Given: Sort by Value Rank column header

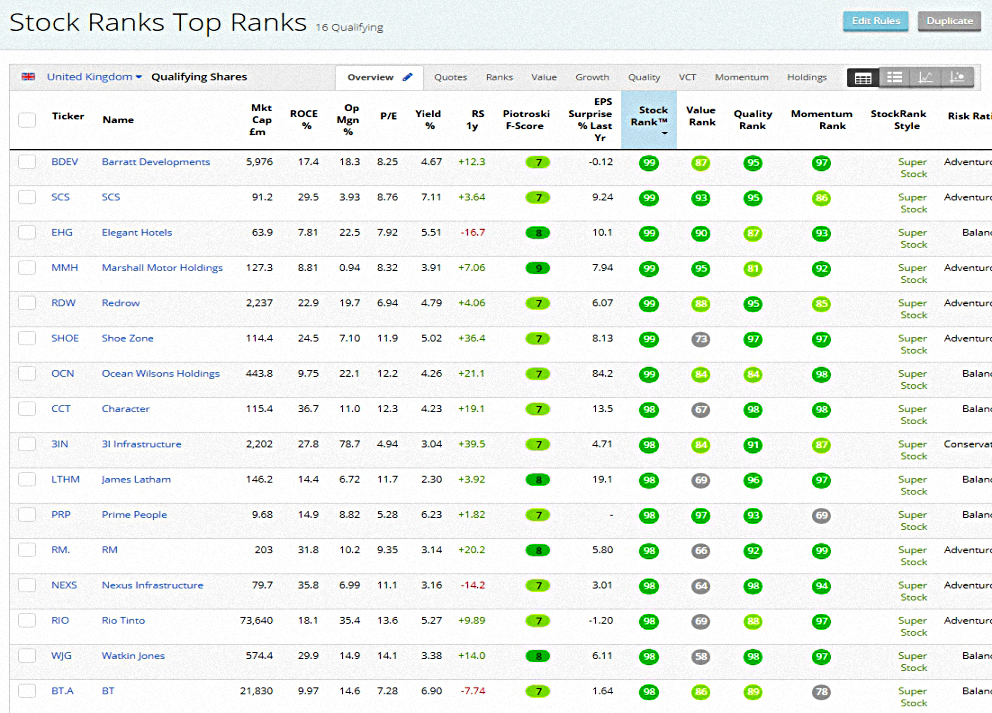Looking at the screenshot, I should [701, 116].
